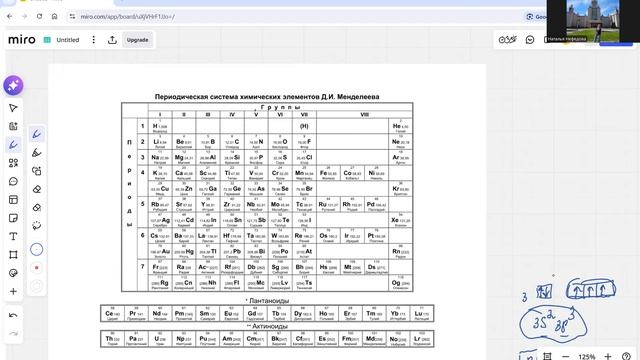
Task: Open Miro AI assistant sparkle button
Action: [x=13, y=86]
